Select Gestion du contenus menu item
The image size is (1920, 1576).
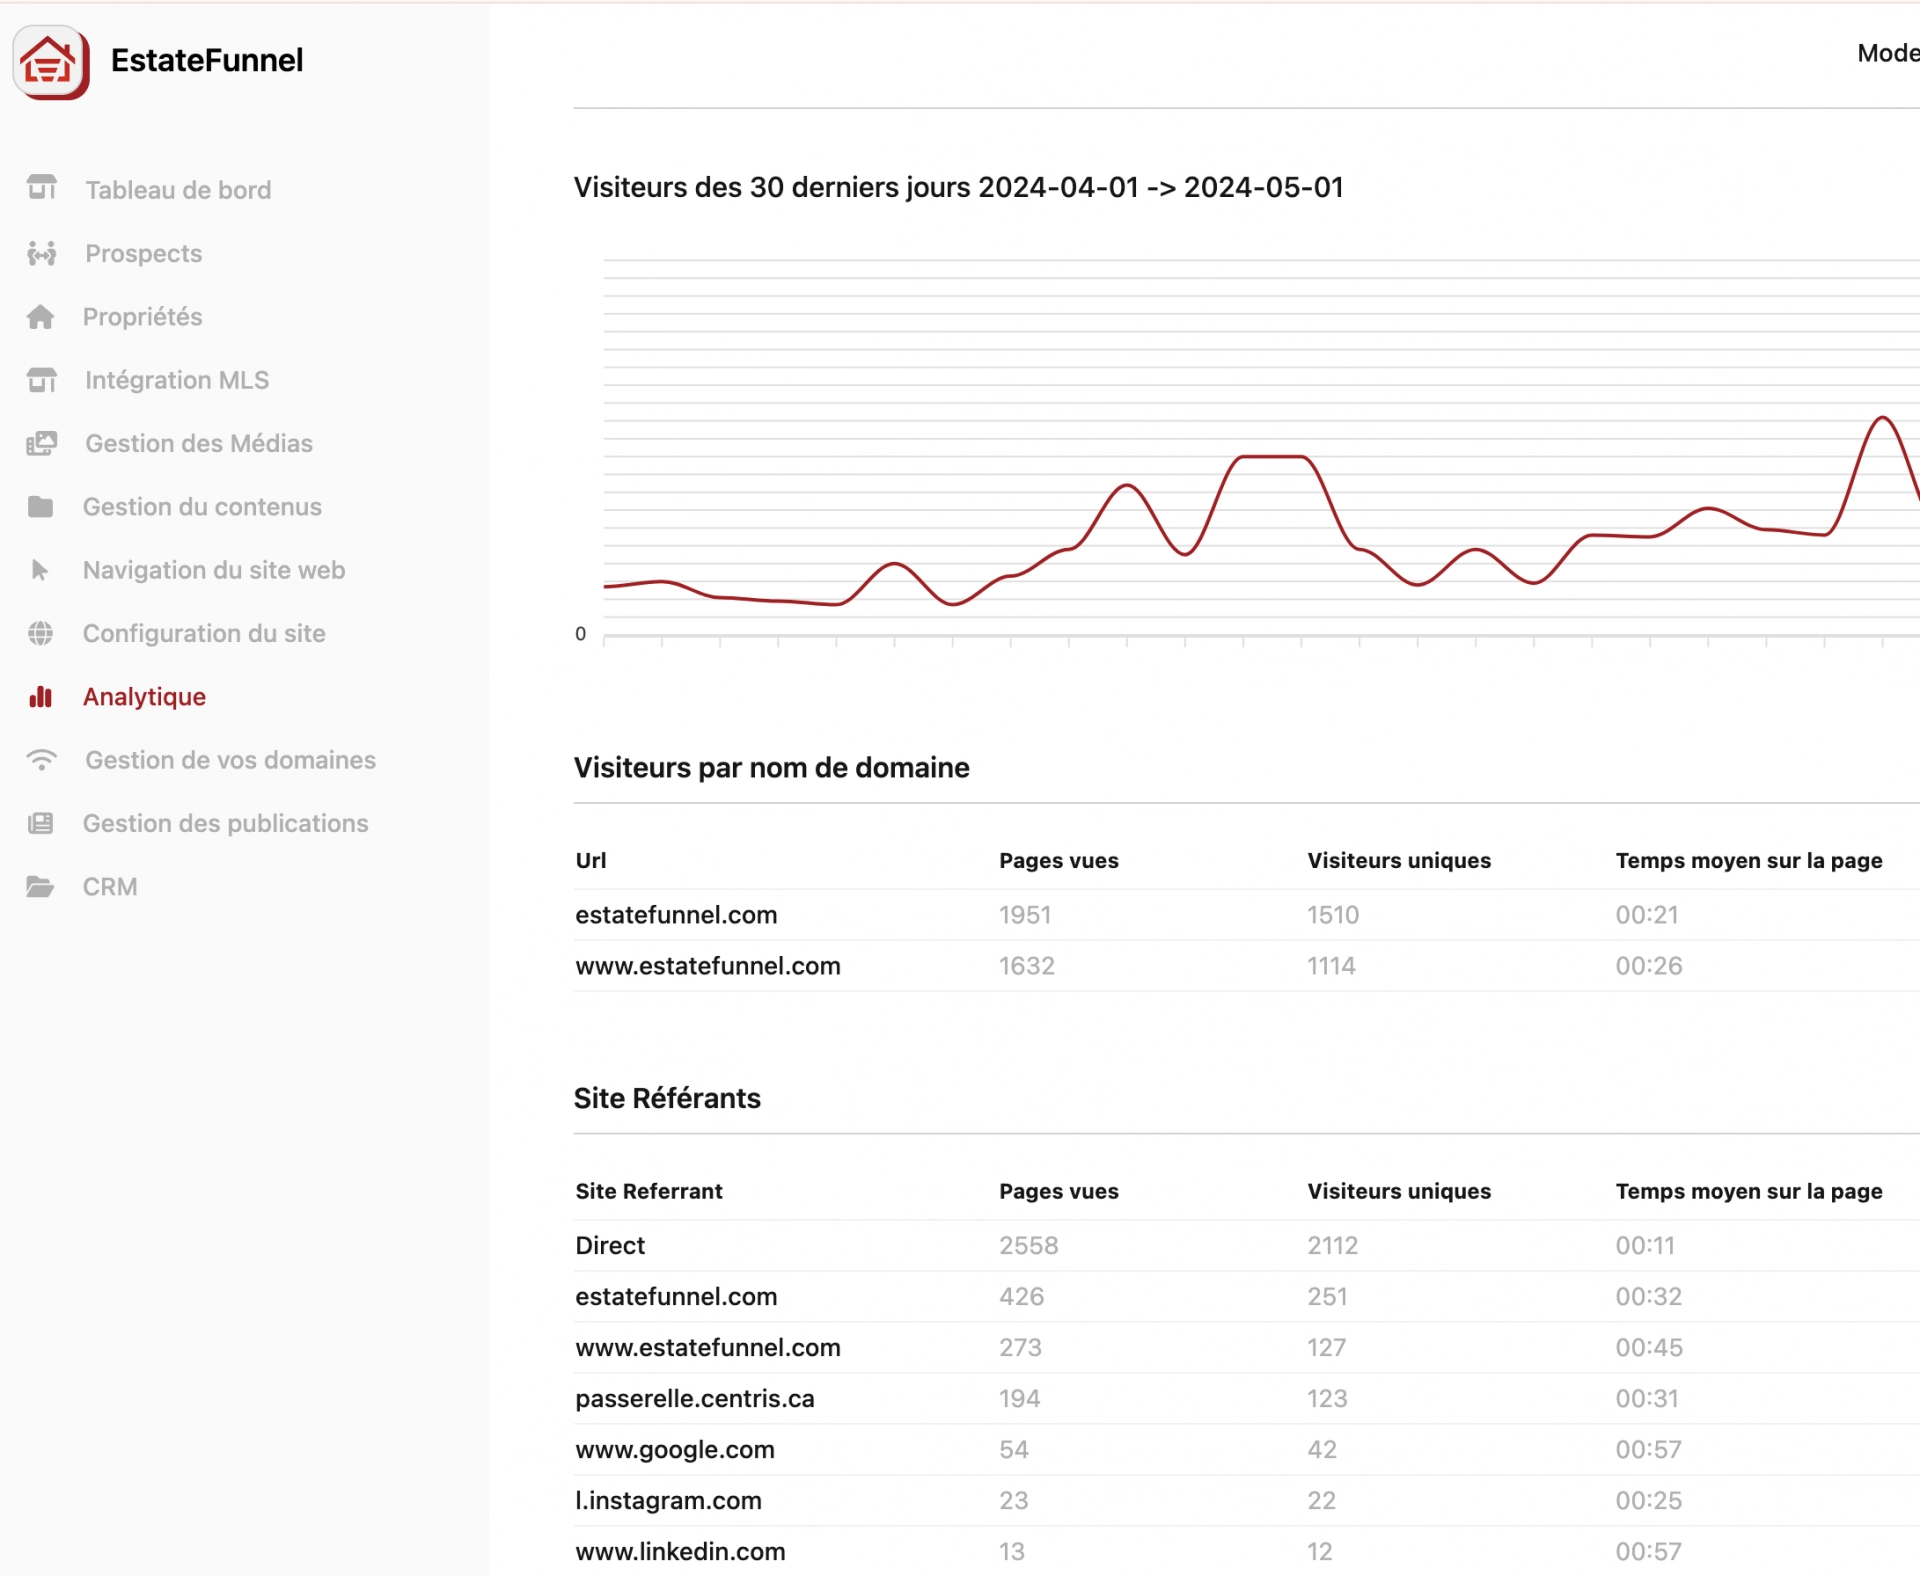pyautogui.click(x=202, y=507)
